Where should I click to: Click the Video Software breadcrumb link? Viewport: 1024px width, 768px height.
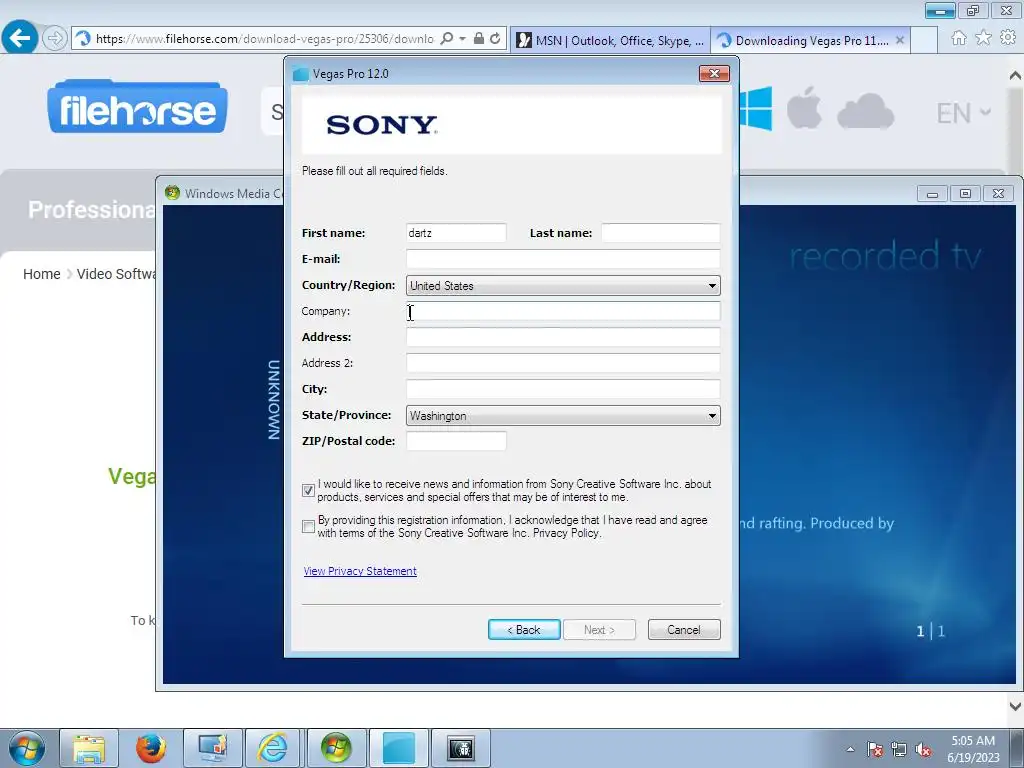pyautogui.click(x=116, y=274)
